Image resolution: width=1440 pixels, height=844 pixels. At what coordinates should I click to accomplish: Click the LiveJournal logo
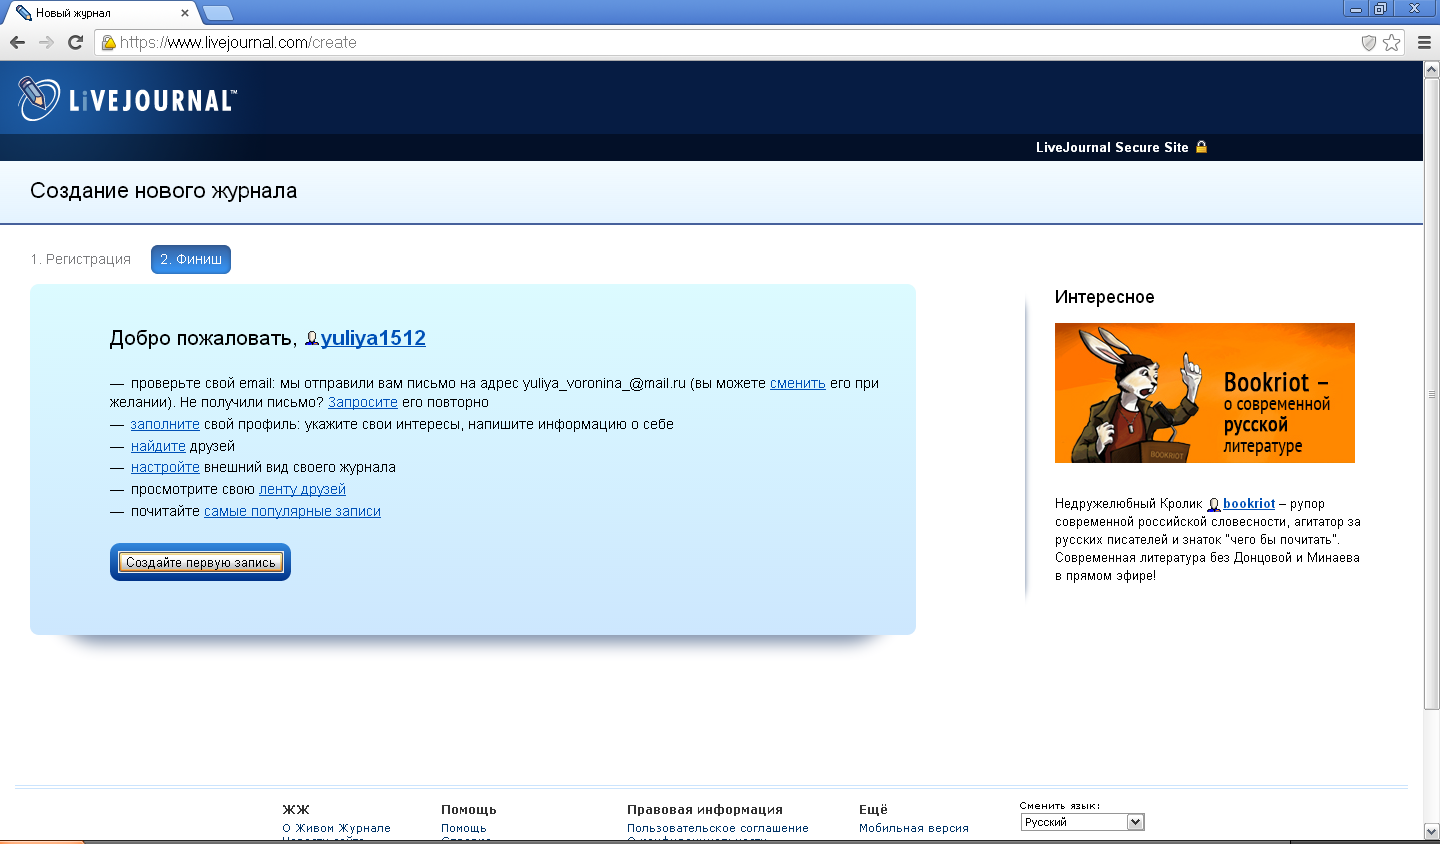click(127, 99)
